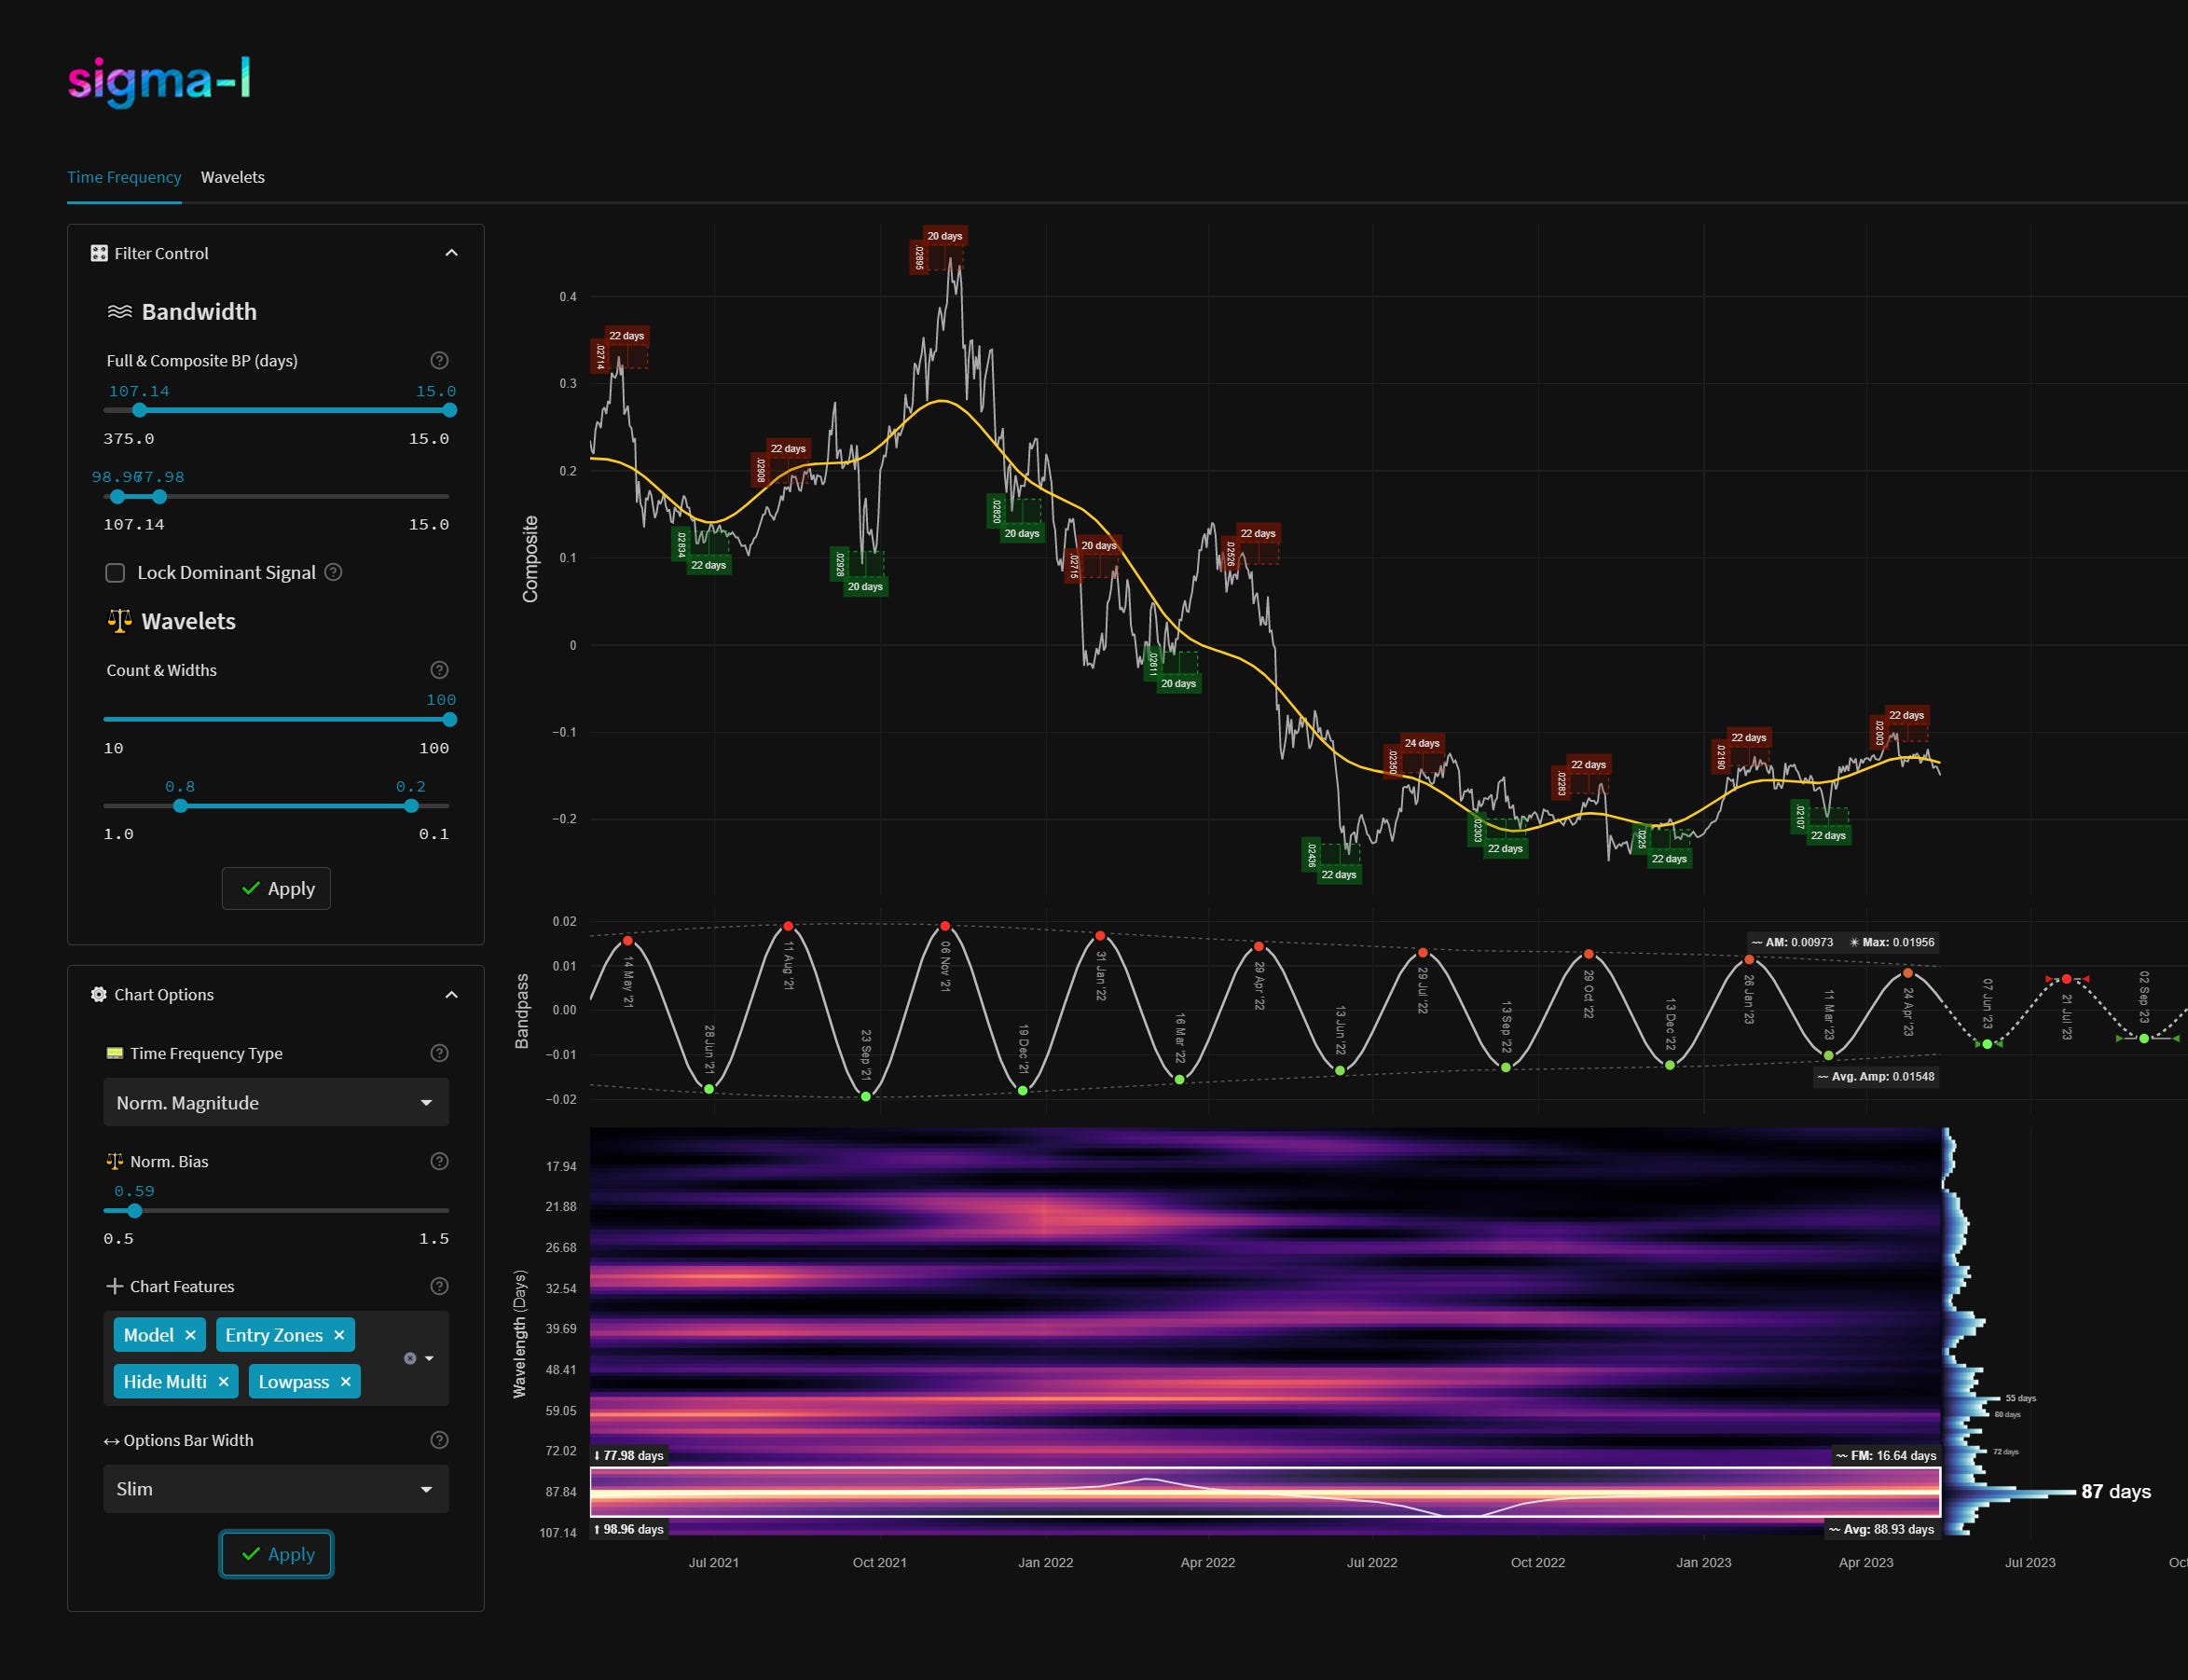This screenshot has width=2188, height=1680.
Task: Collapse the Chart Options panel
Action: pyautogui.click(x=451, y=995)
